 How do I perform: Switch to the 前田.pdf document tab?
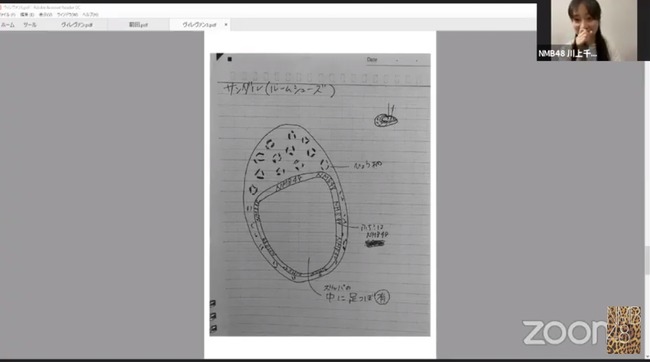(x=138, y=25)
